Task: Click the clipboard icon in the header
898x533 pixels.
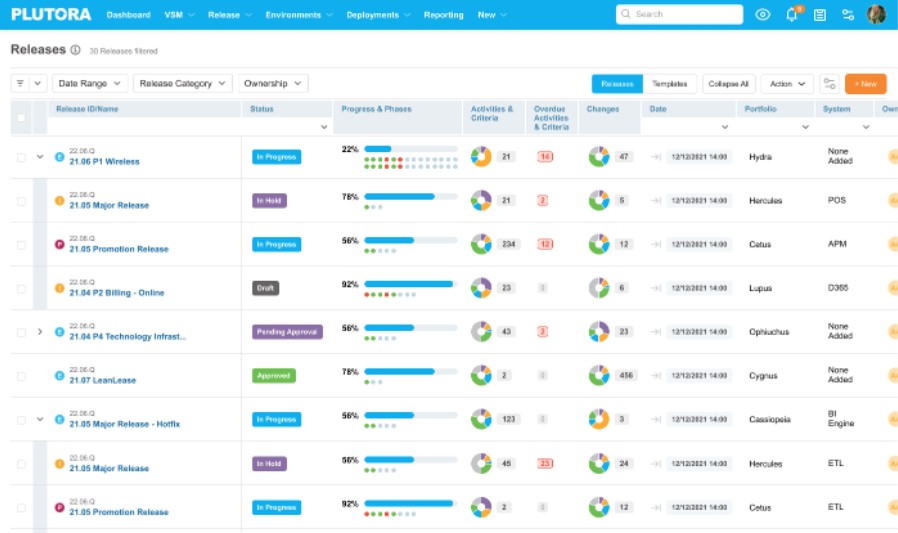Action: [820, 15]
